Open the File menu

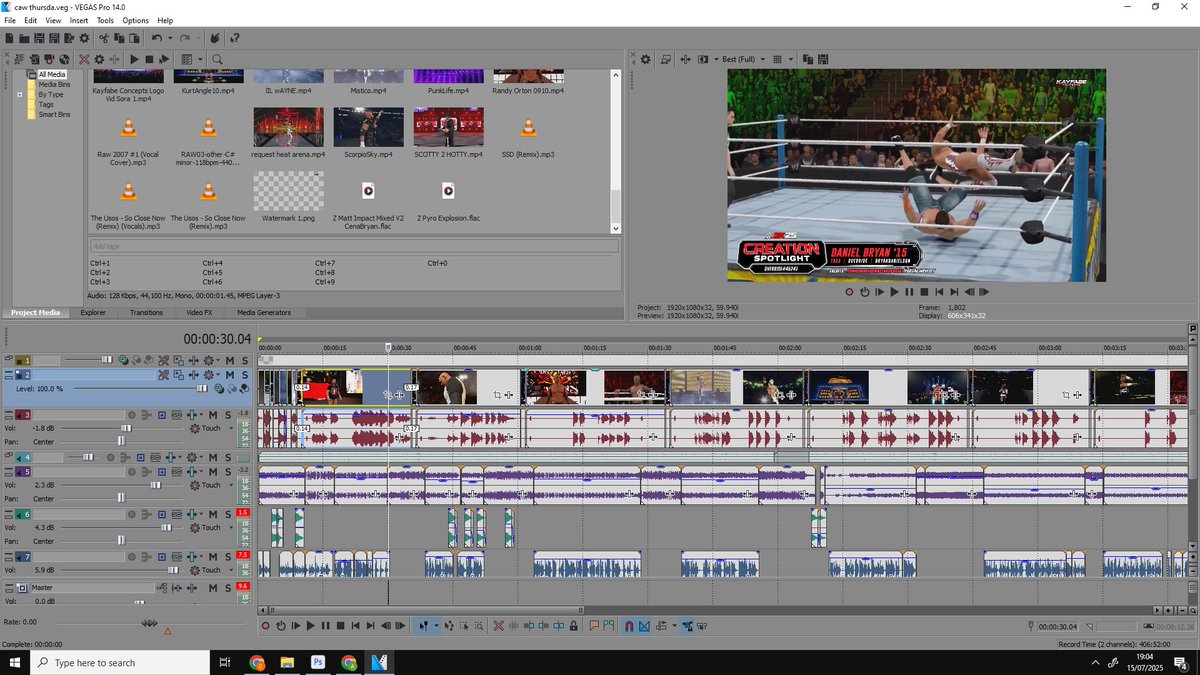[10, 20]
